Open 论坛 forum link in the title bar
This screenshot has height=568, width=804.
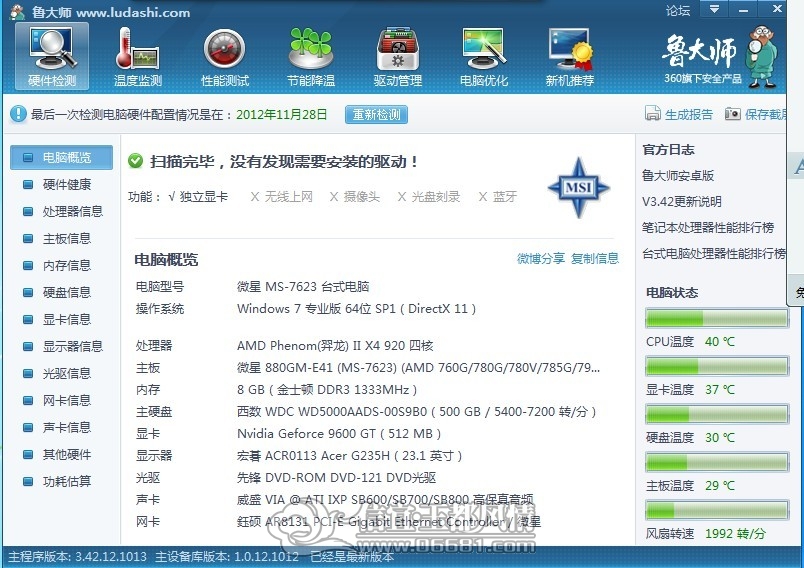[x=678, y=10]
